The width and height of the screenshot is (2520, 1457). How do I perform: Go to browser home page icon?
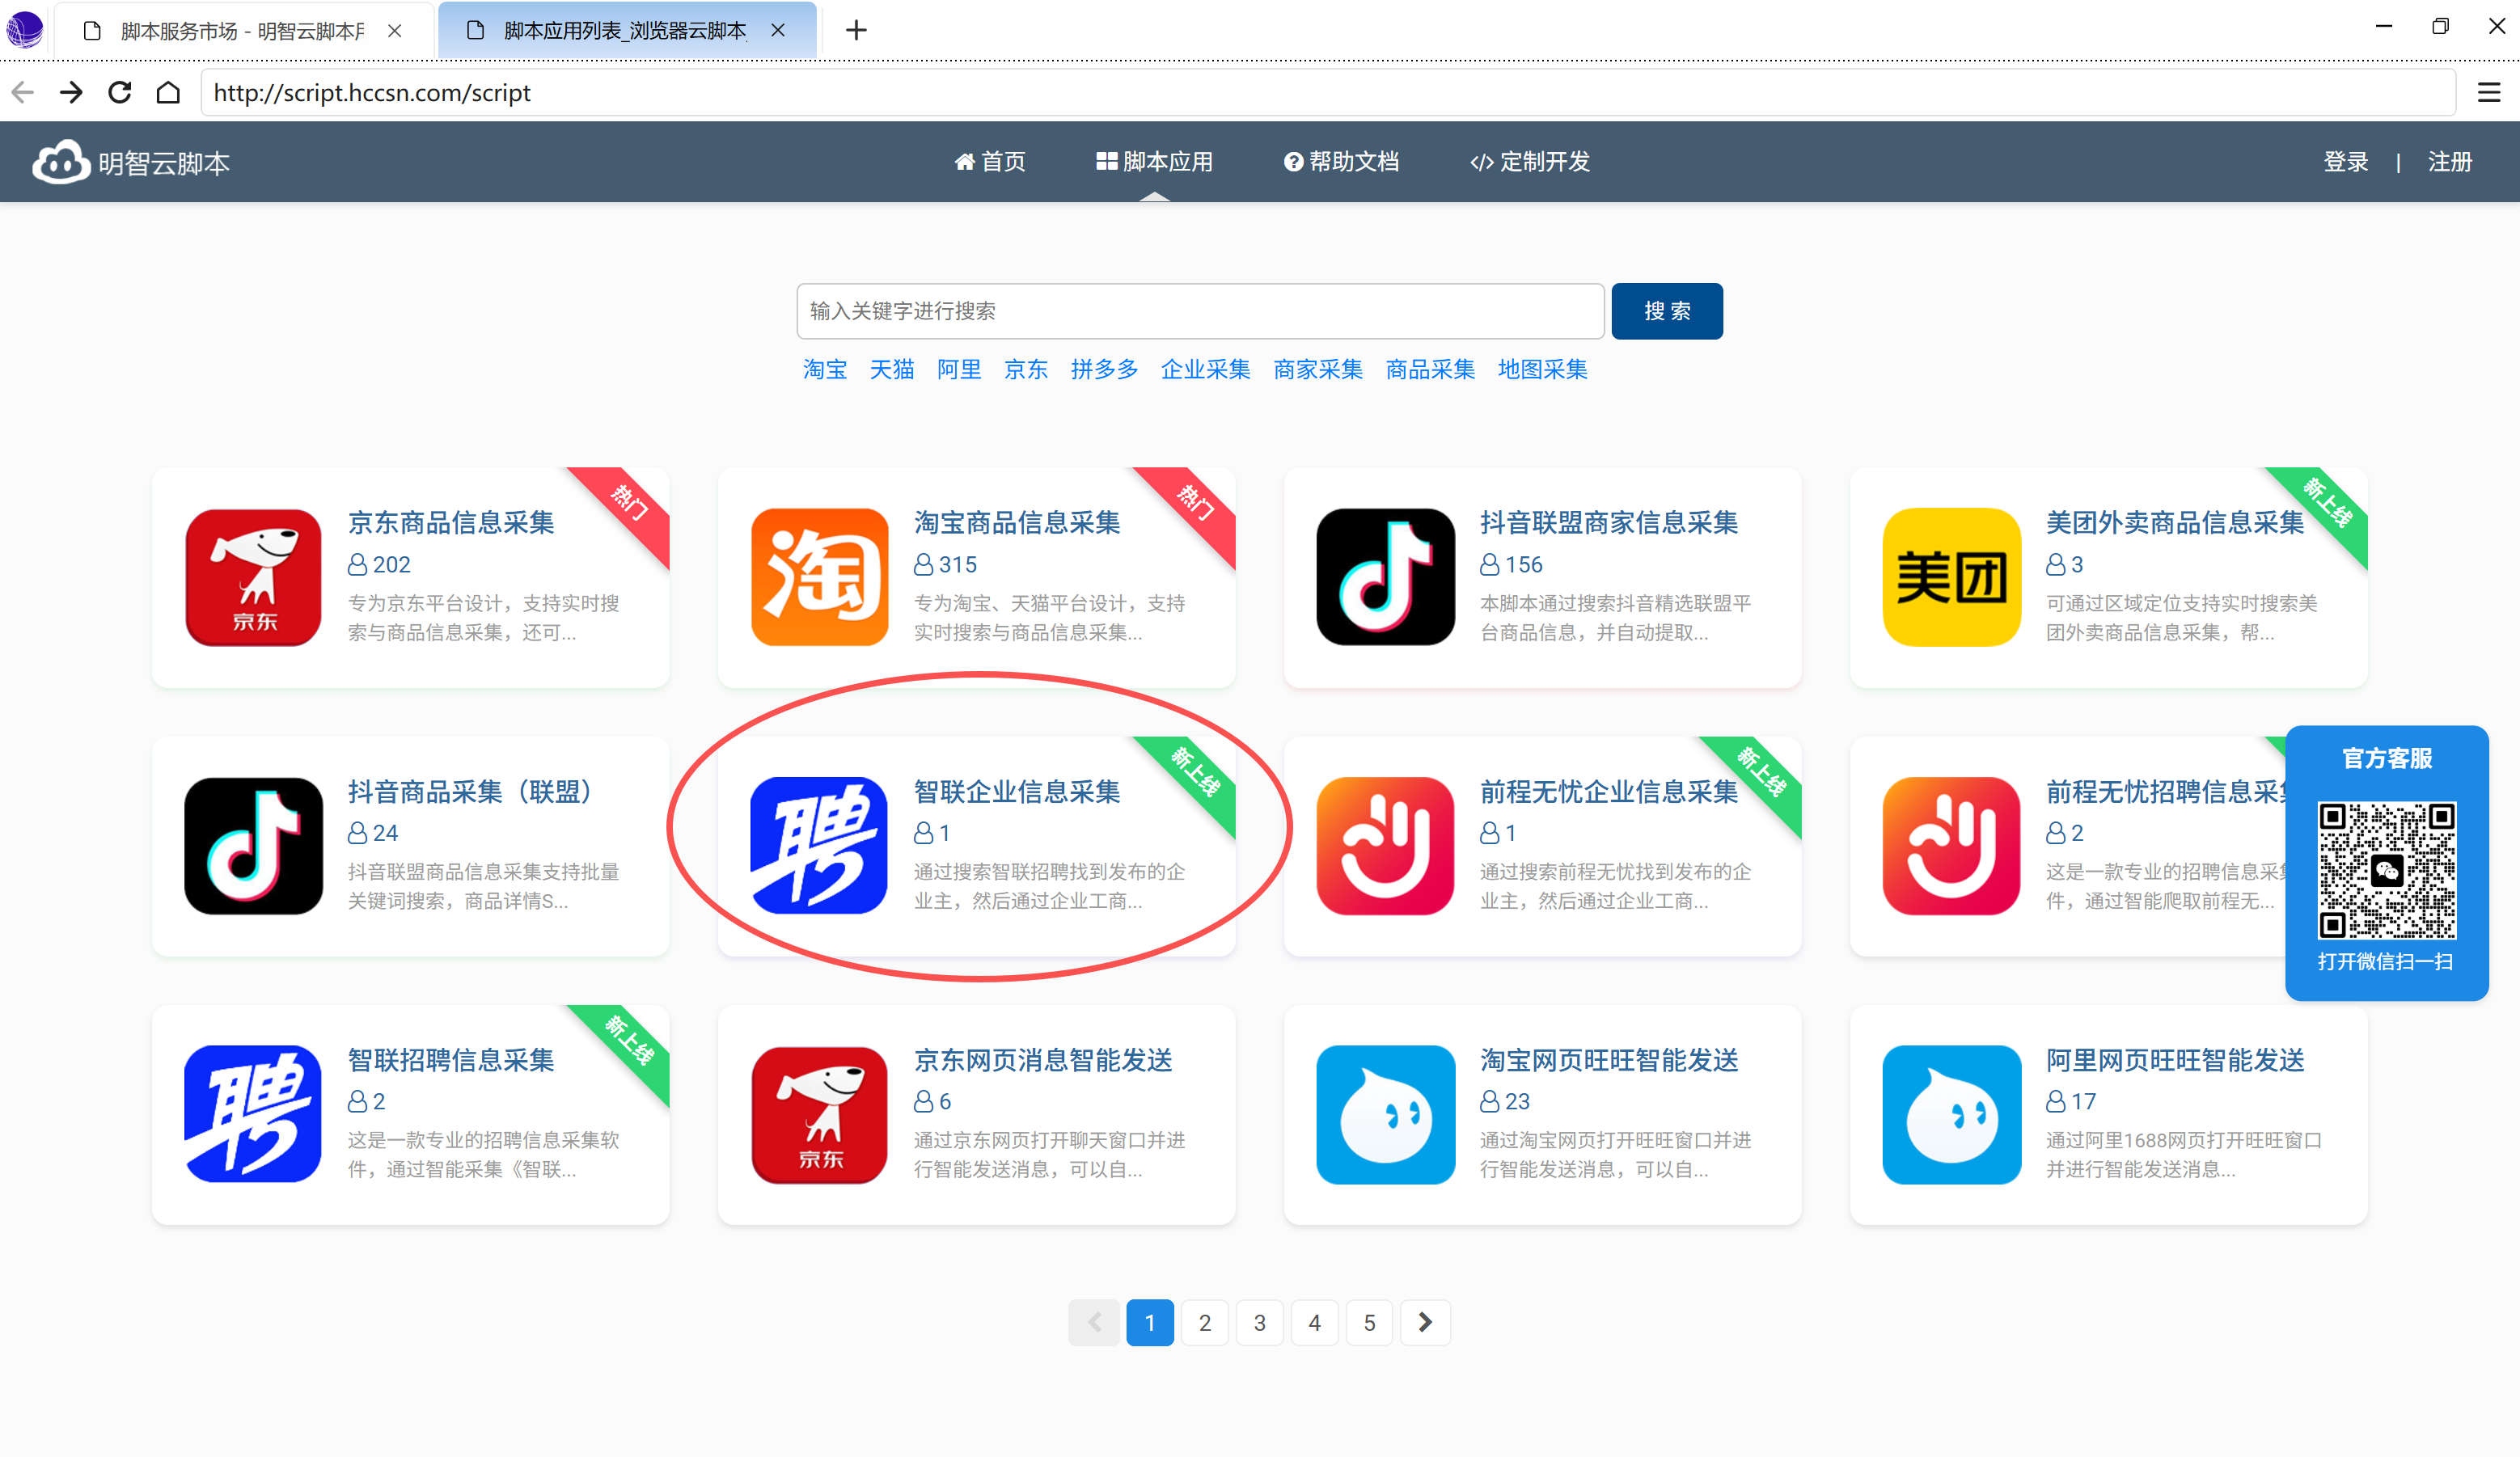[x=168, y=93]
